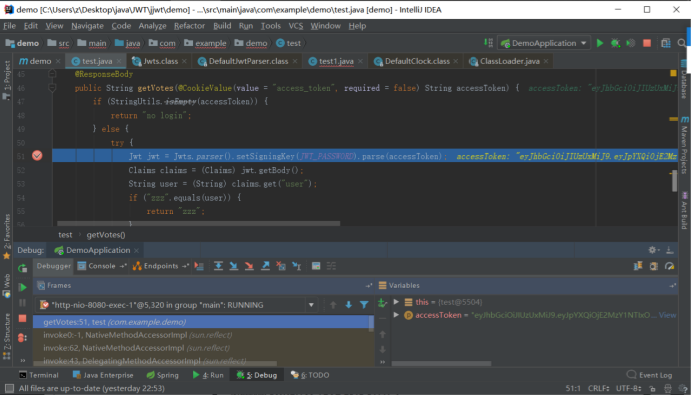Click the Build project icon beside run configuration
Image resolution: width=691 pixels, height=395 pixels.
[x=488, y=42]
